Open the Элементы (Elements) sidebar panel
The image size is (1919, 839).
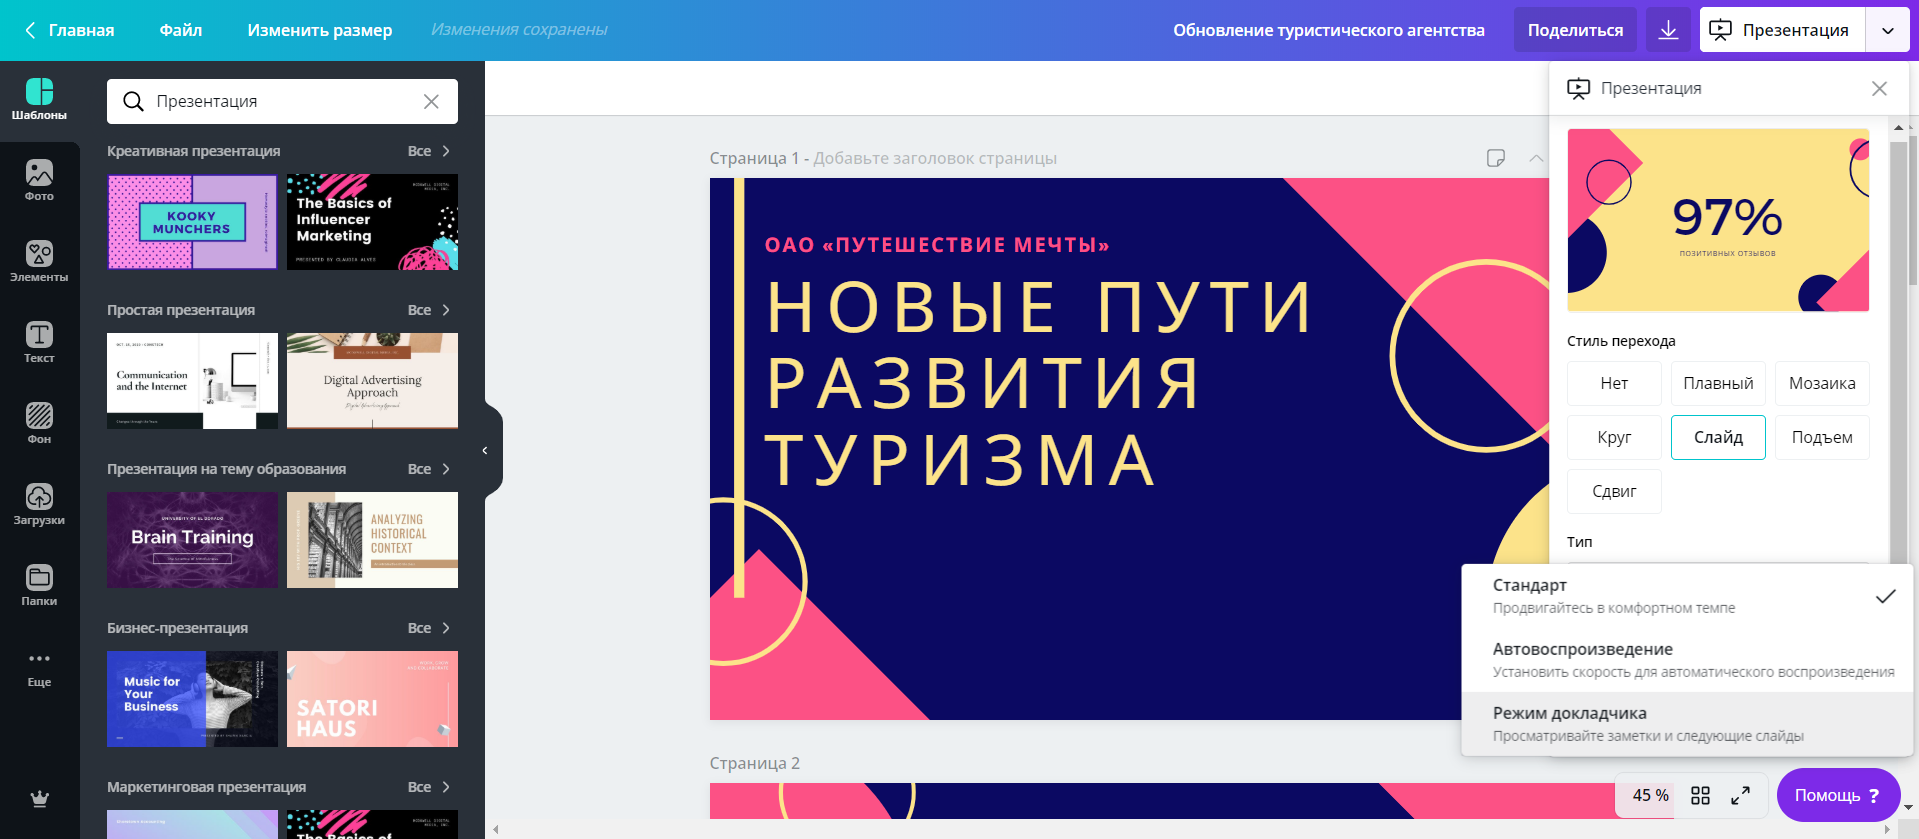click(39, 262)
